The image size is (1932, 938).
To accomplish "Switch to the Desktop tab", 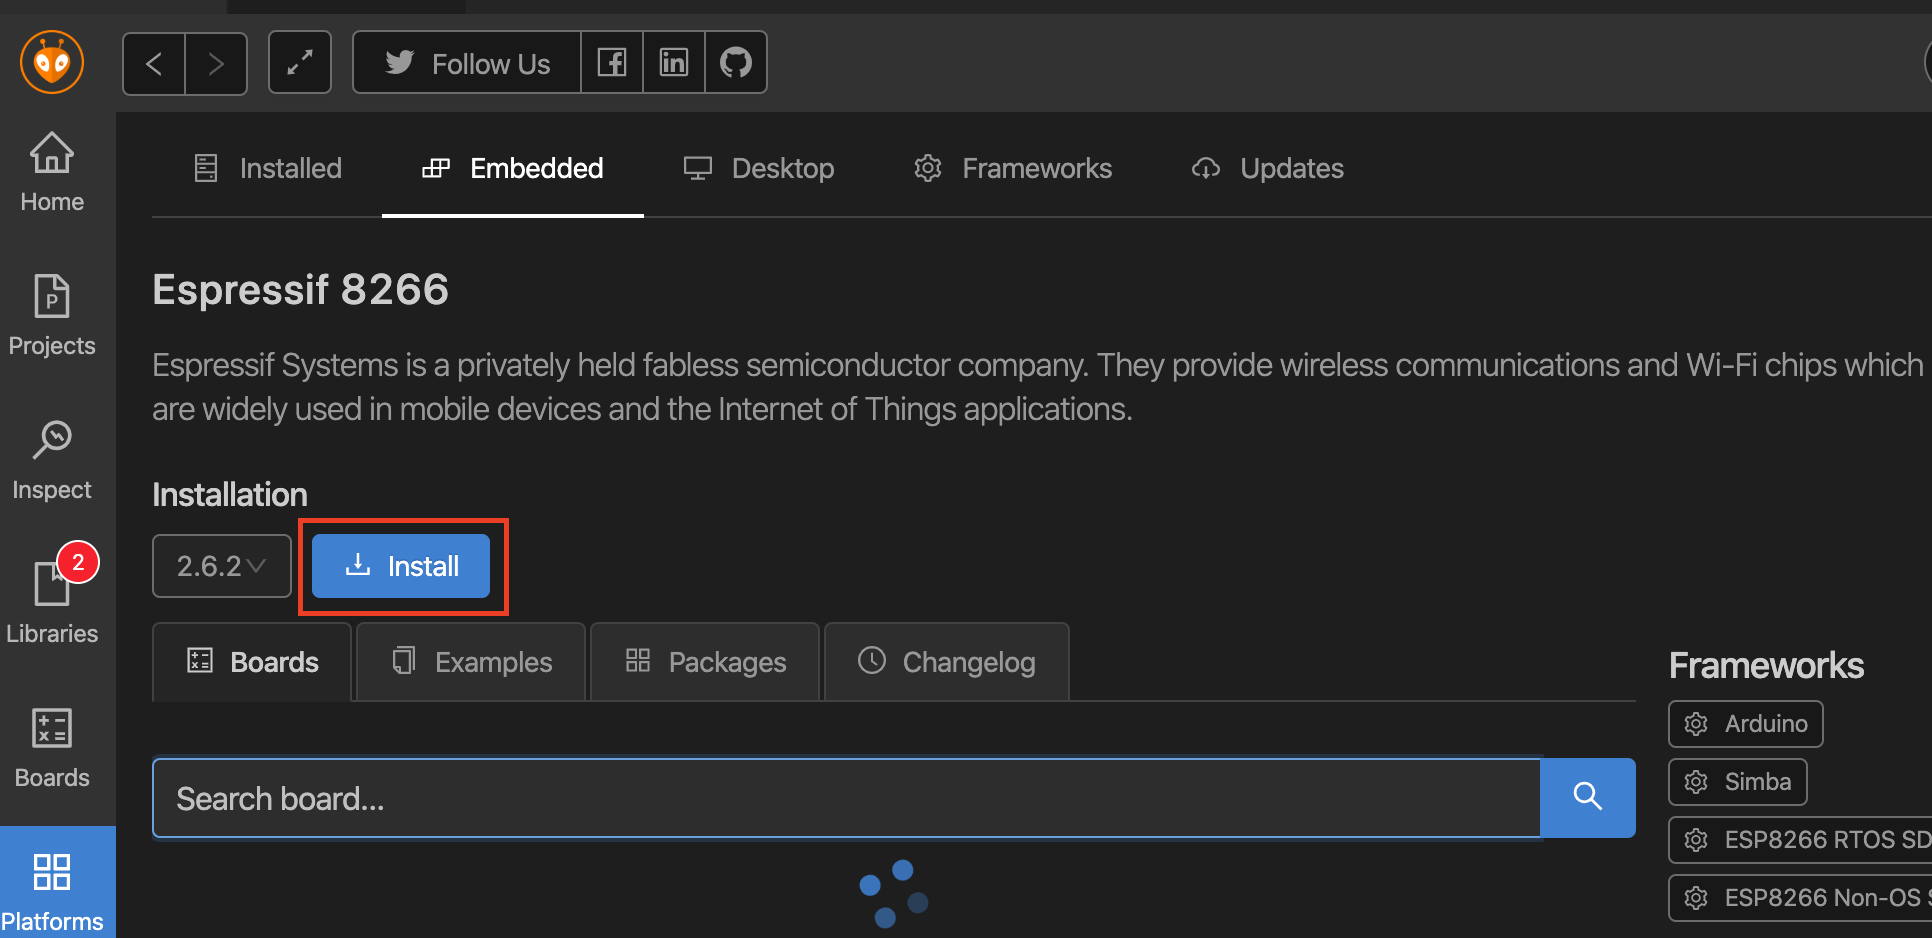I will point(759,168).
